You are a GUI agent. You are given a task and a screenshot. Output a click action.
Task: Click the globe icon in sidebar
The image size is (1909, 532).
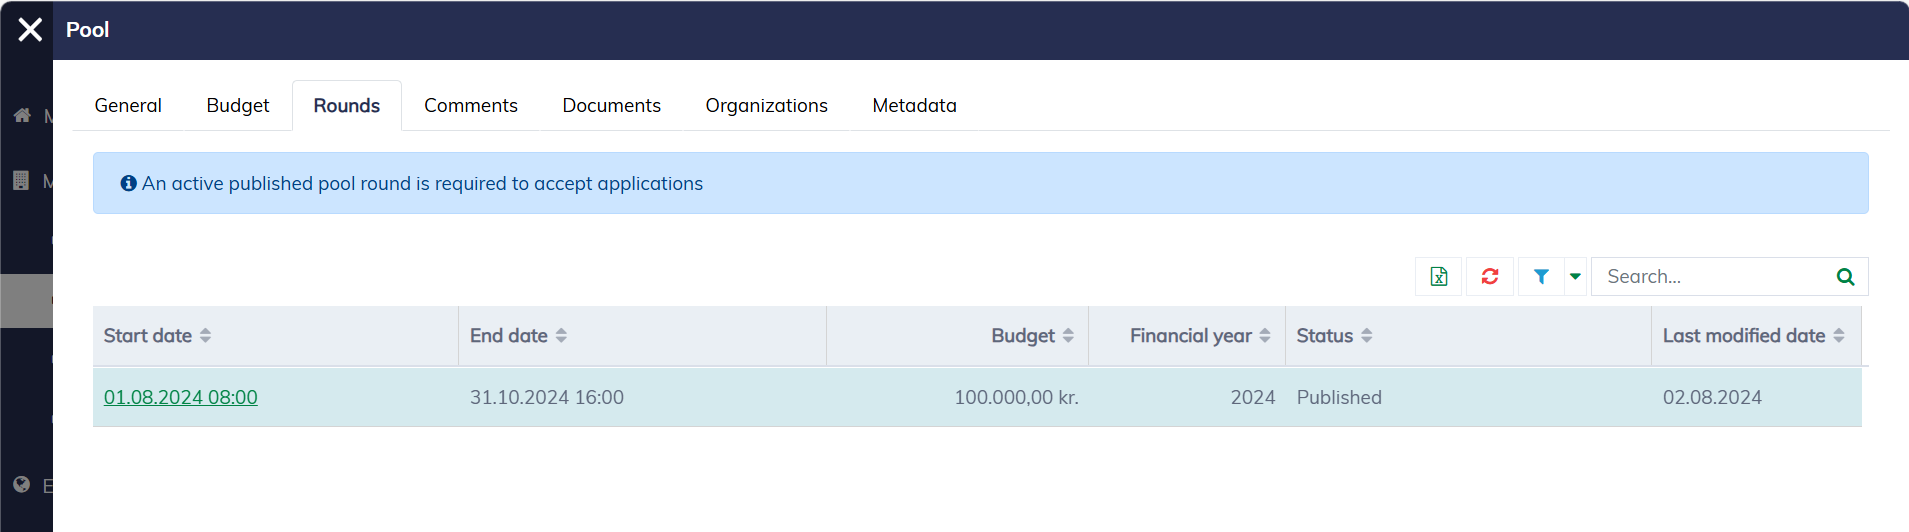(22, 485)
